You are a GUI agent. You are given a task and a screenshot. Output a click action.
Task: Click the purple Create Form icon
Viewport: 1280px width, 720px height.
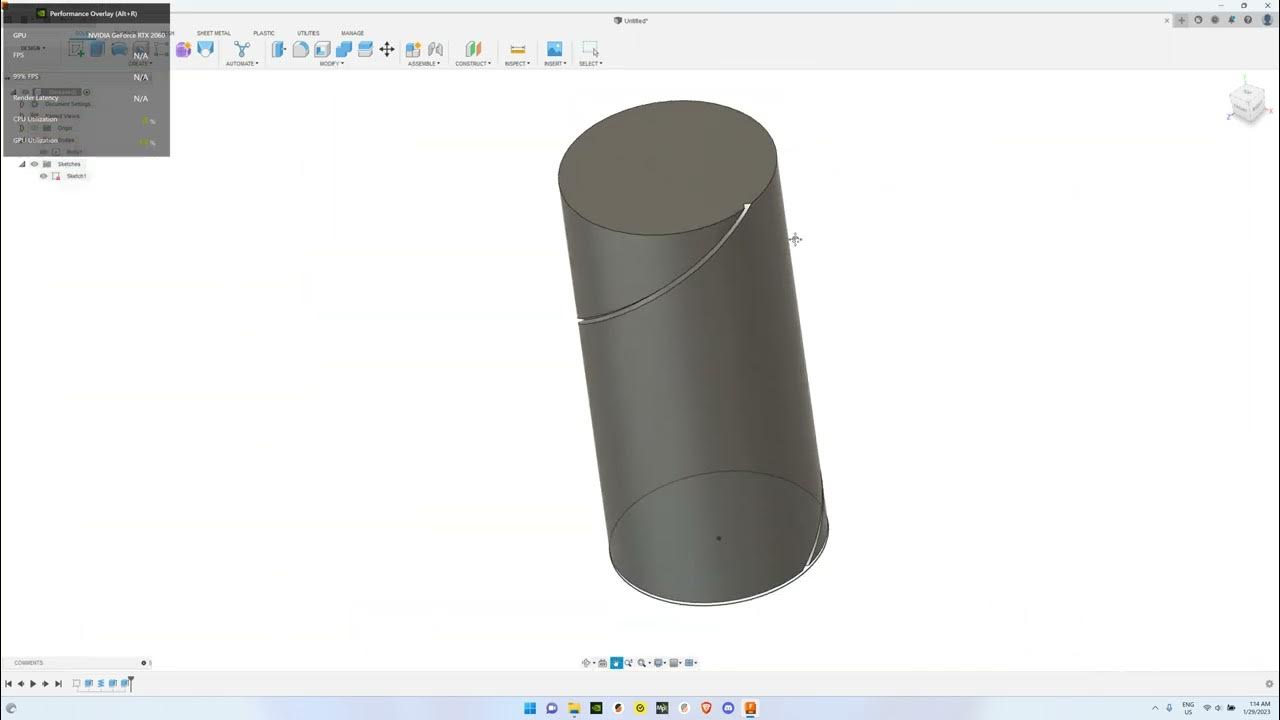click(184, 49)
